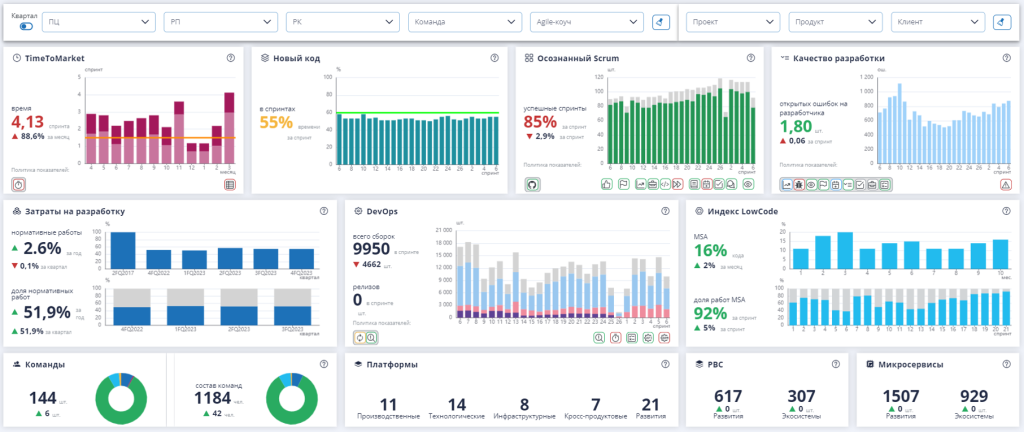This screenshot has height=432, width=1024.
Task: Click the 617 PBC Развития value
Action: click(728, 396)
